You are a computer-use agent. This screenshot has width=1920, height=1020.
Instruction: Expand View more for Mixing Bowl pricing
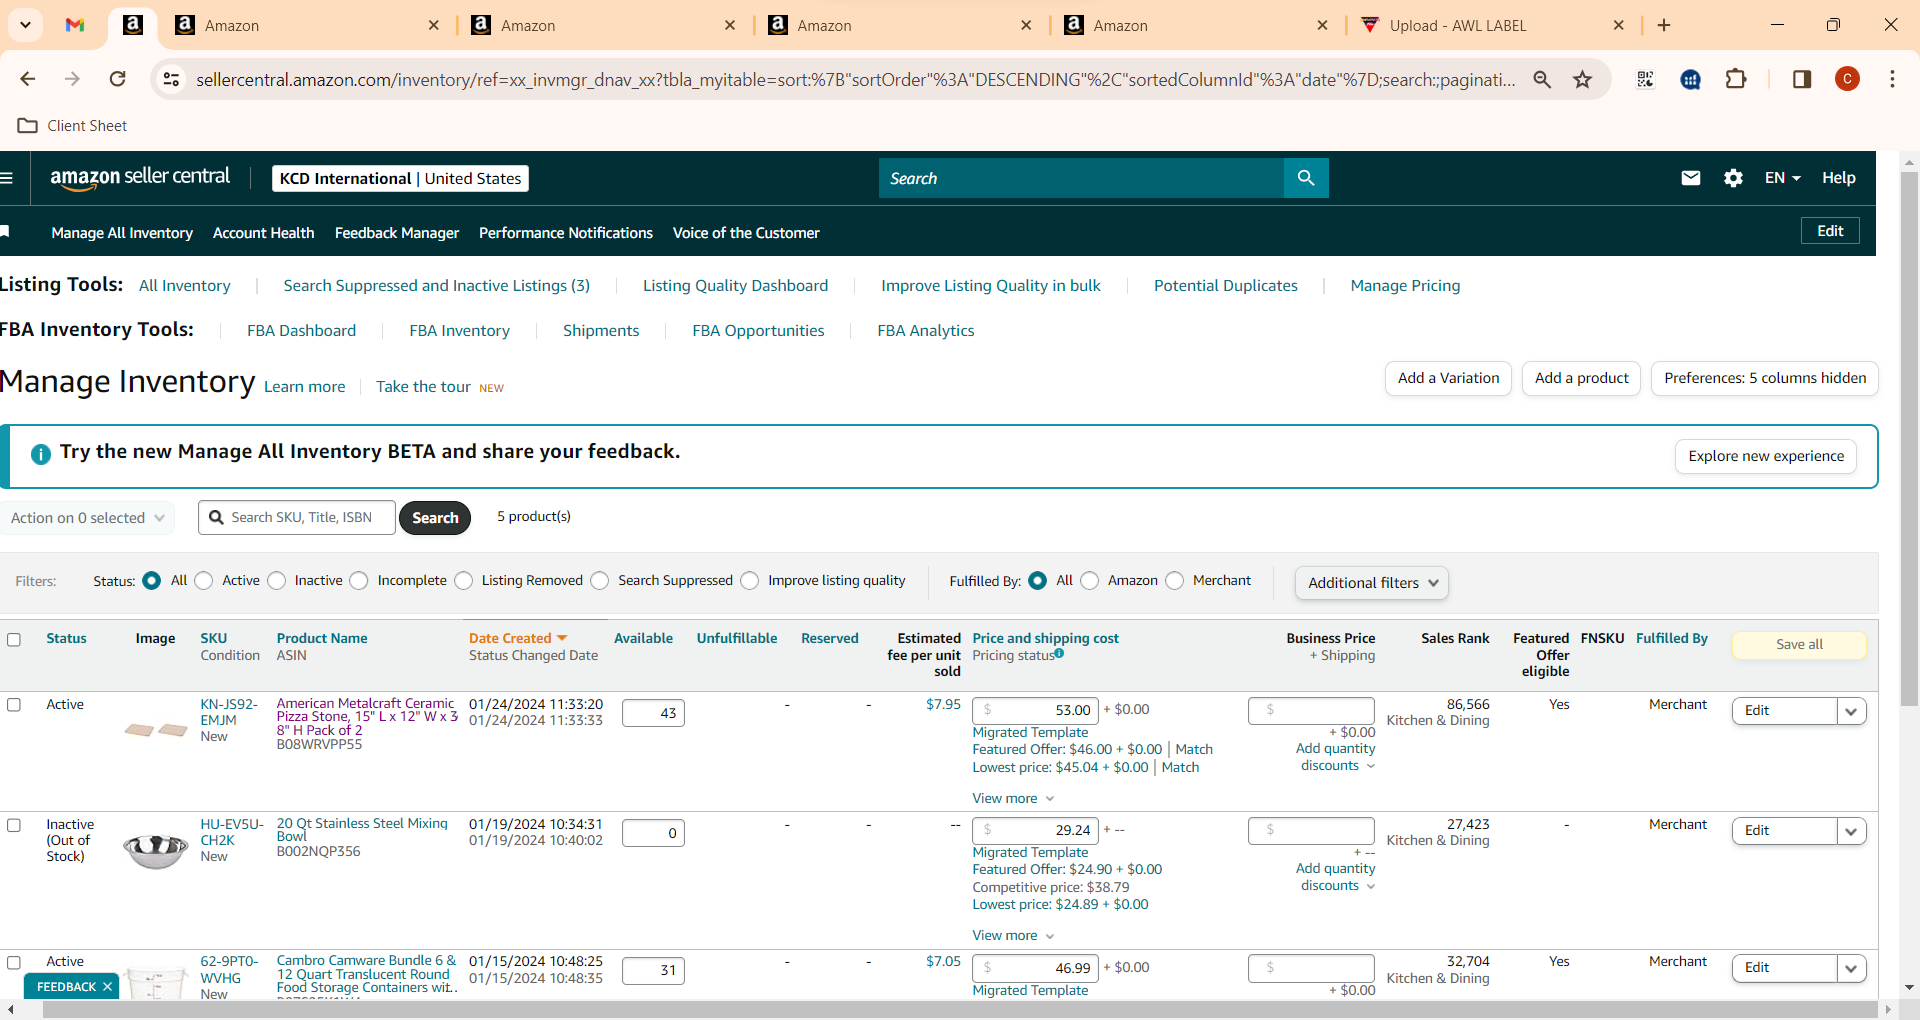tap(1013, 935)
